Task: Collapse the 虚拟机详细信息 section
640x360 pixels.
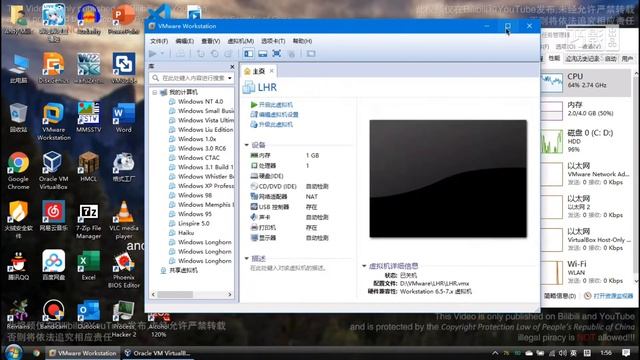Action: click(364, 266)
